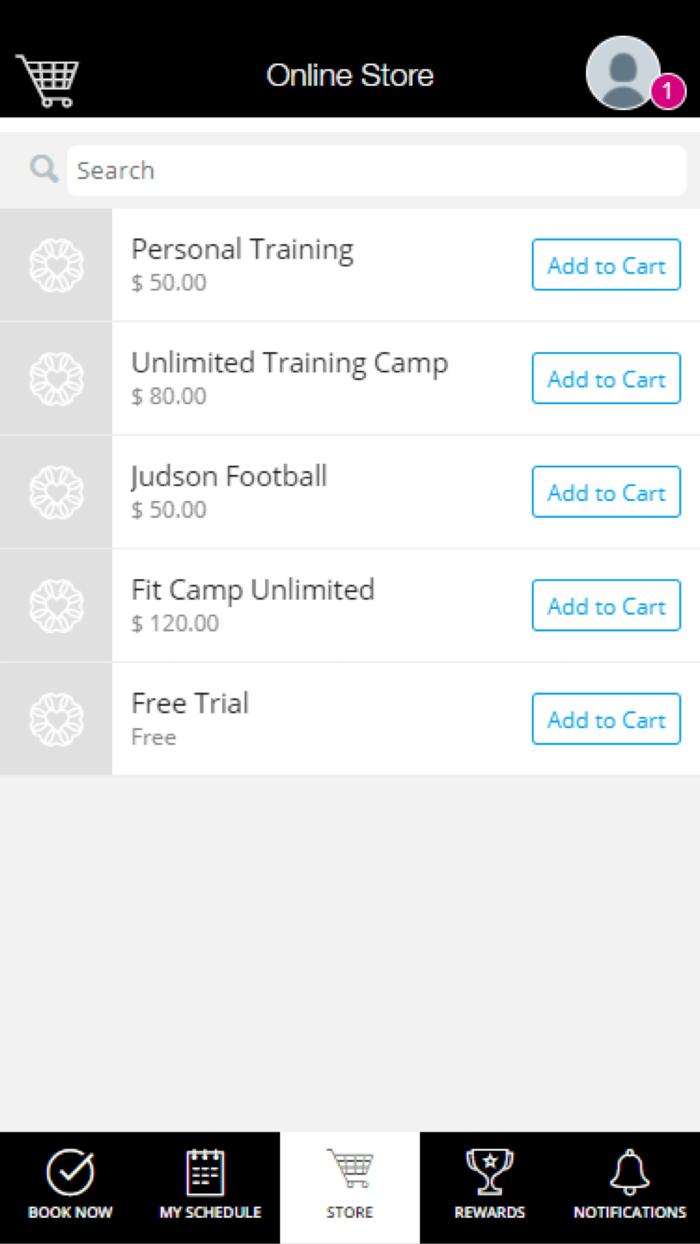Open the Notifications tab
The image size is (700, 1244).
coord(630,1187)
